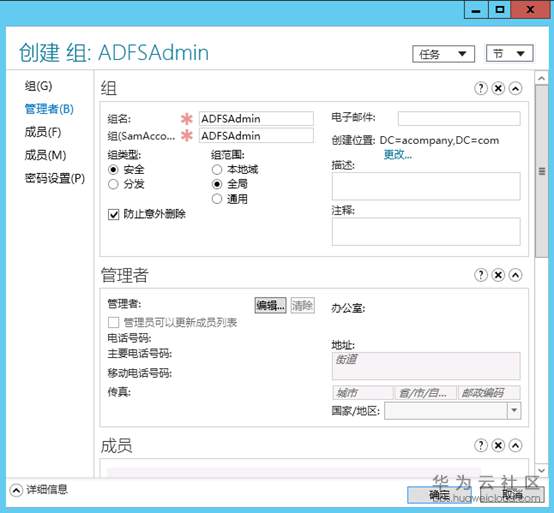Remove the 管理者 section with X icon
Image resolution: width=554 pixels, height=513 pixels.
click(x=498, y=275)
